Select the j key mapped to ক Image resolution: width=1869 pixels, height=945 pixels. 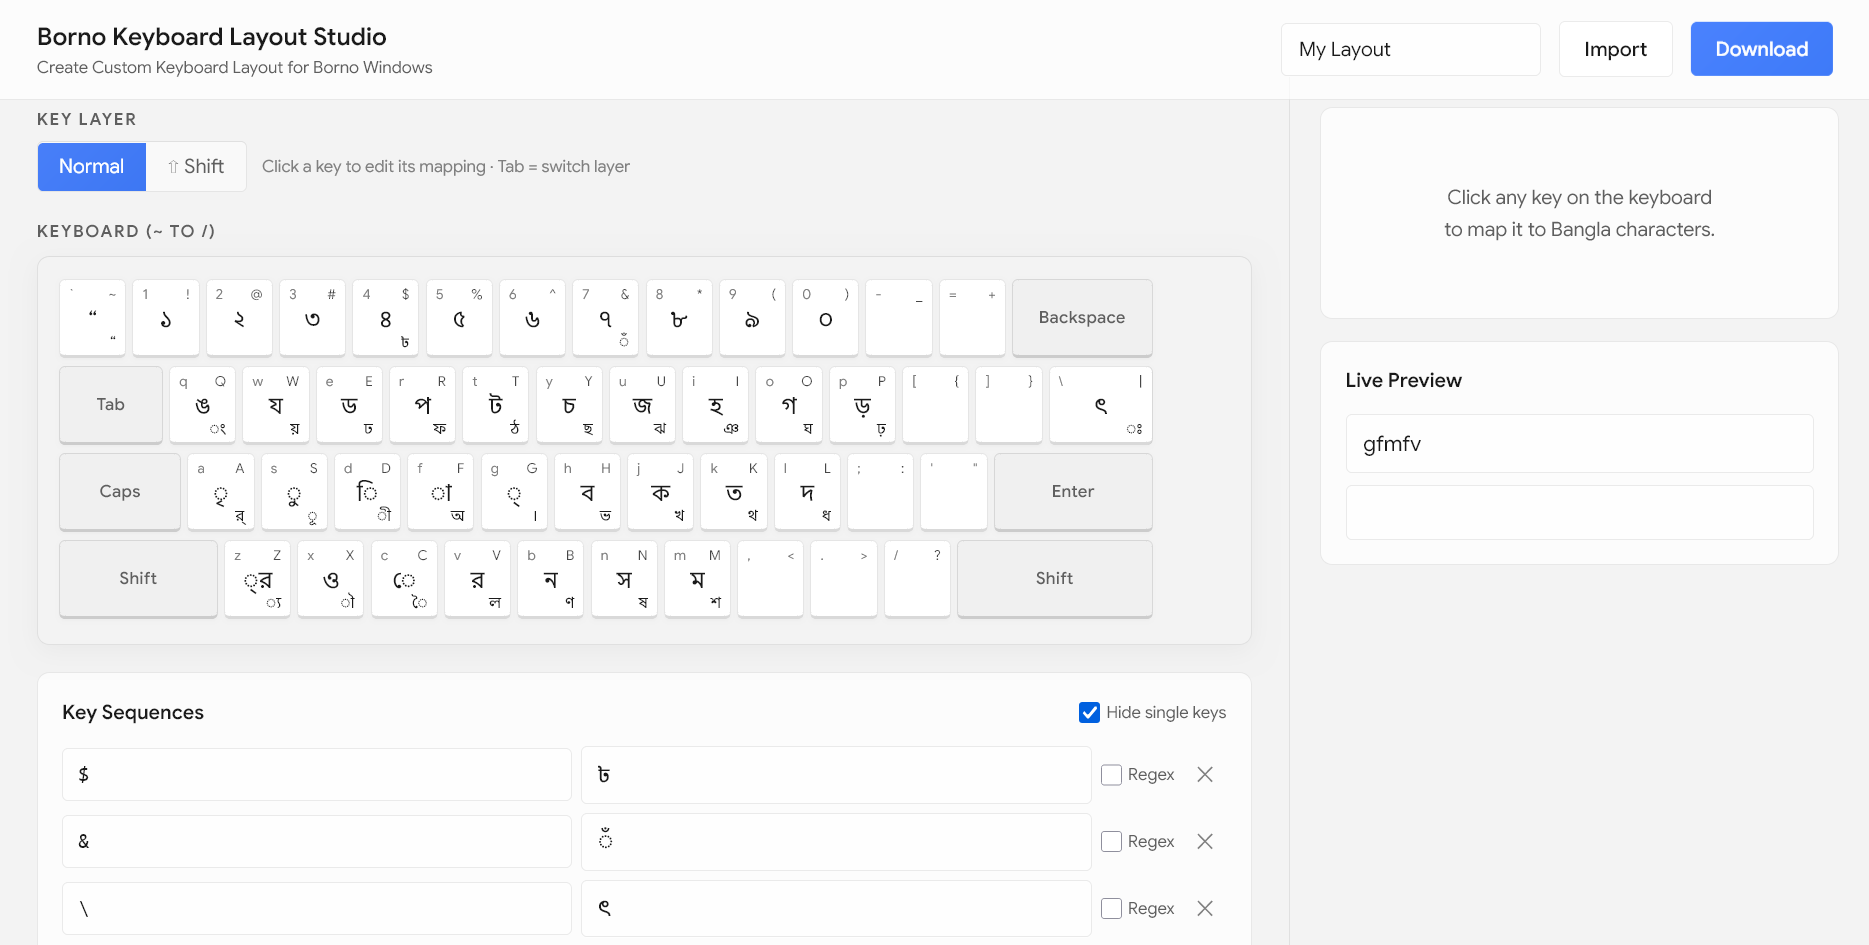tap(661, 492)
